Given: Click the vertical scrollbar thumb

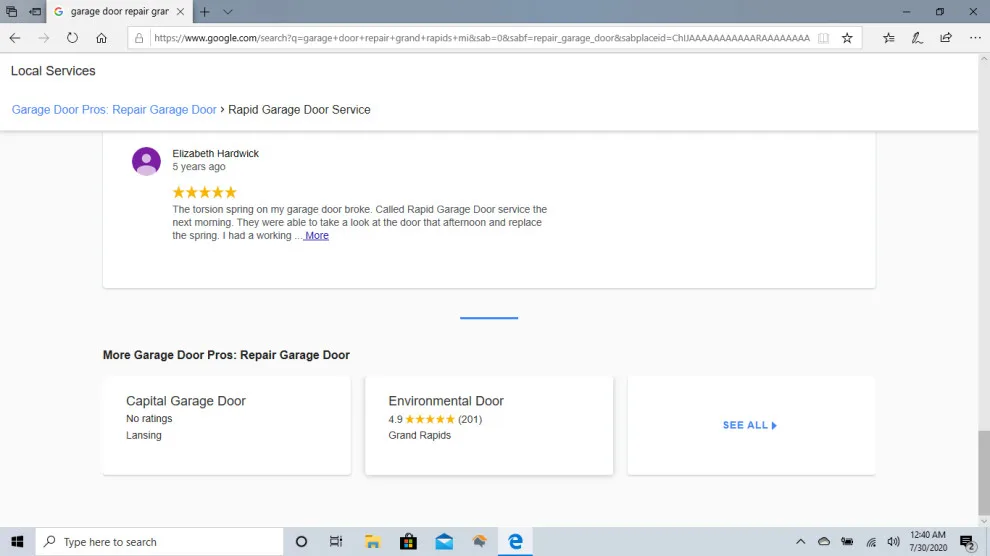Looking at the screenshot, I should tap(983, 473).
